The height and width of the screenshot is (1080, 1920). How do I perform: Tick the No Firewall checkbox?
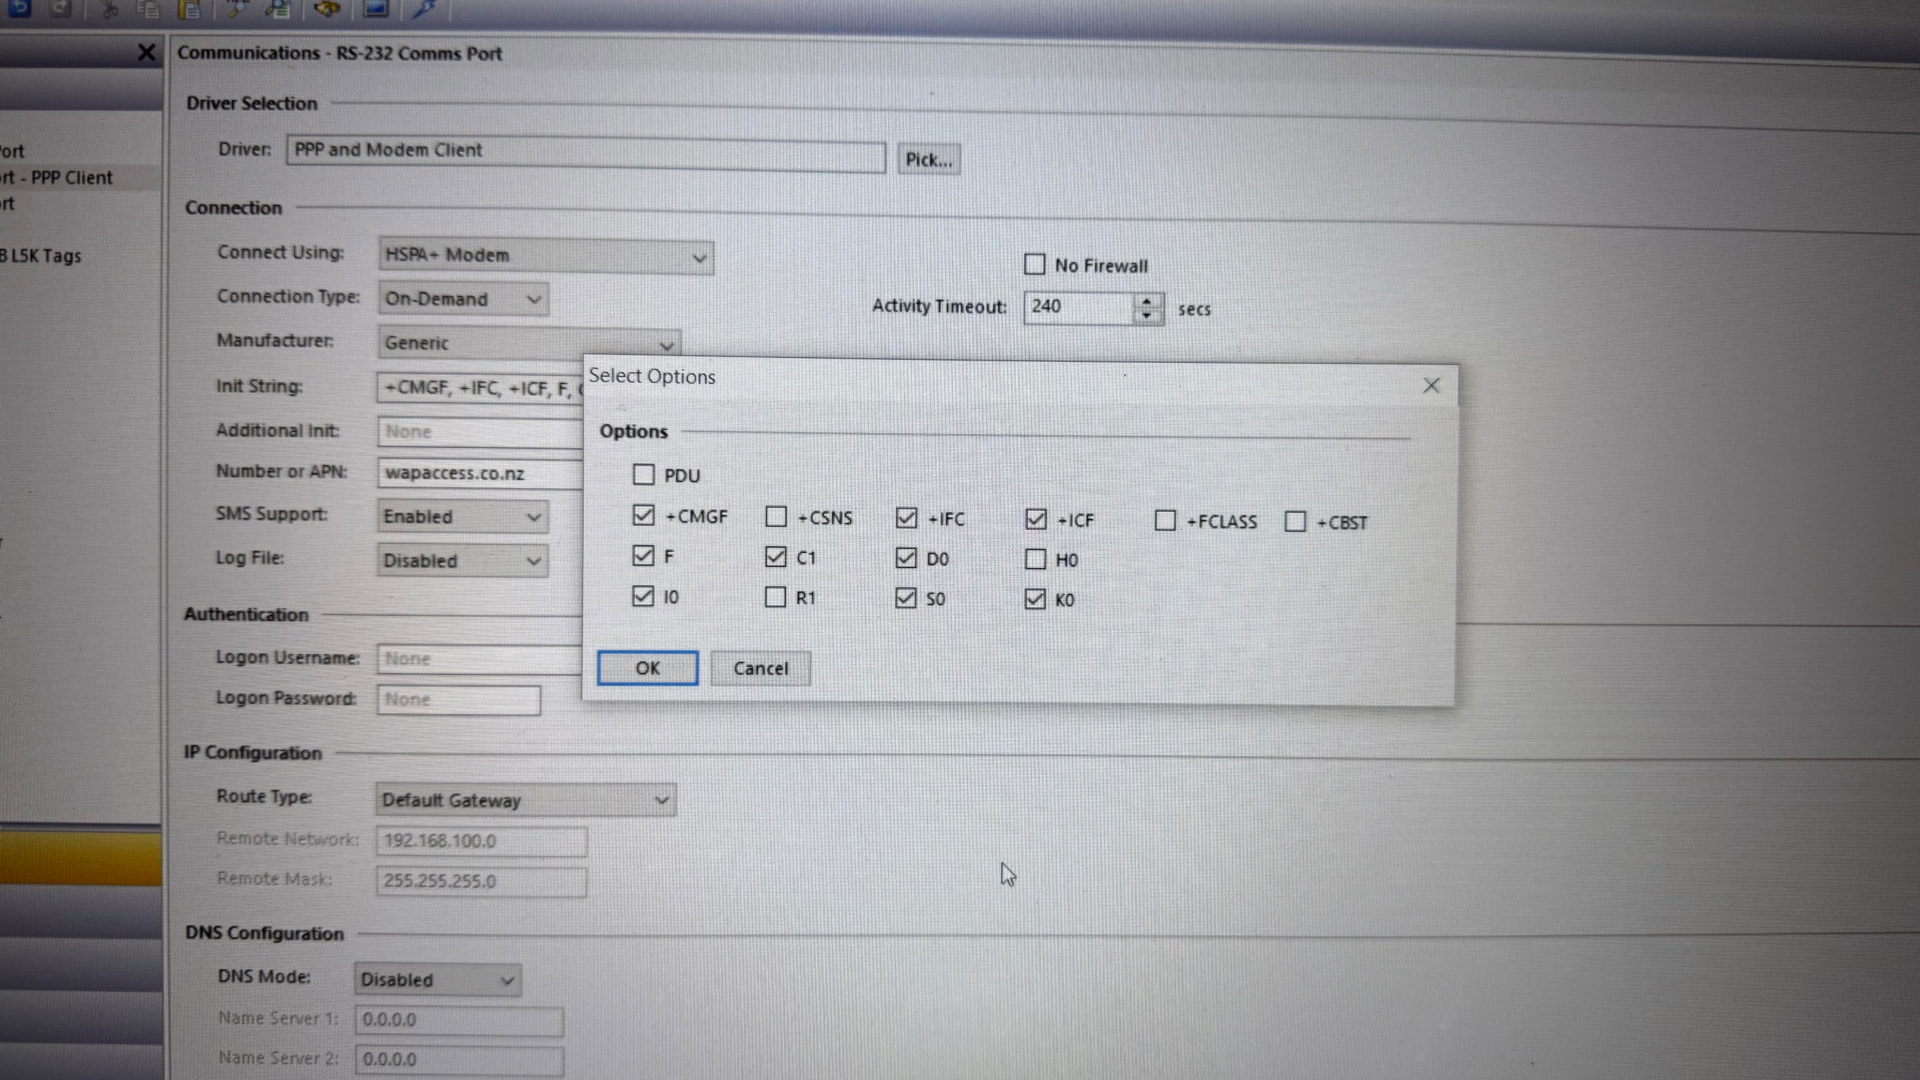(1035, 264)
